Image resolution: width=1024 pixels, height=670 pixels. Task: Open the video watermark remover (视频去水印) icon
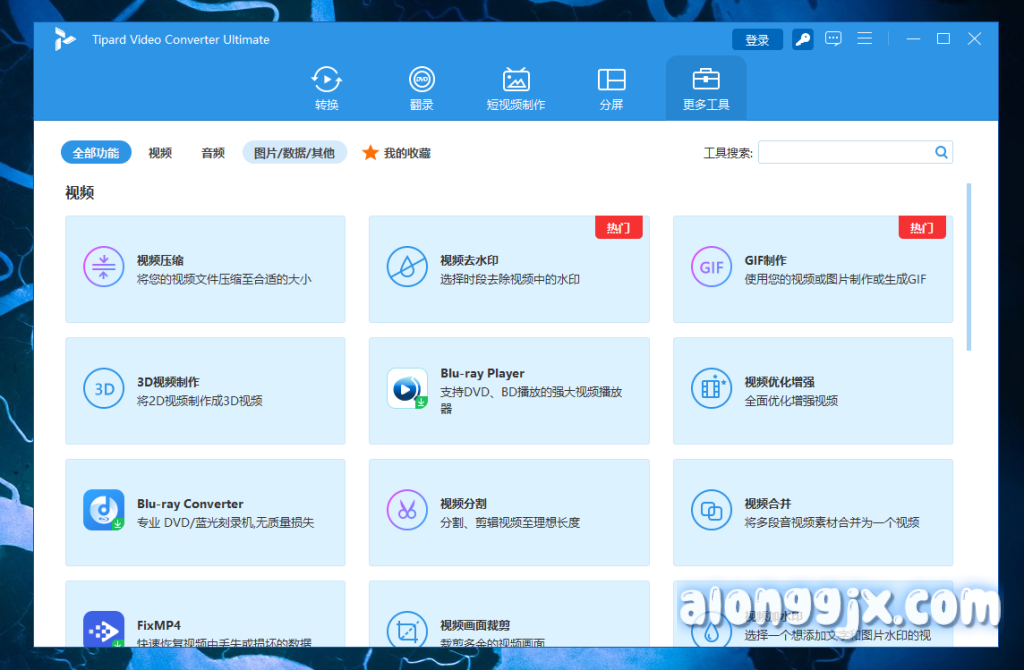(407, 267)
